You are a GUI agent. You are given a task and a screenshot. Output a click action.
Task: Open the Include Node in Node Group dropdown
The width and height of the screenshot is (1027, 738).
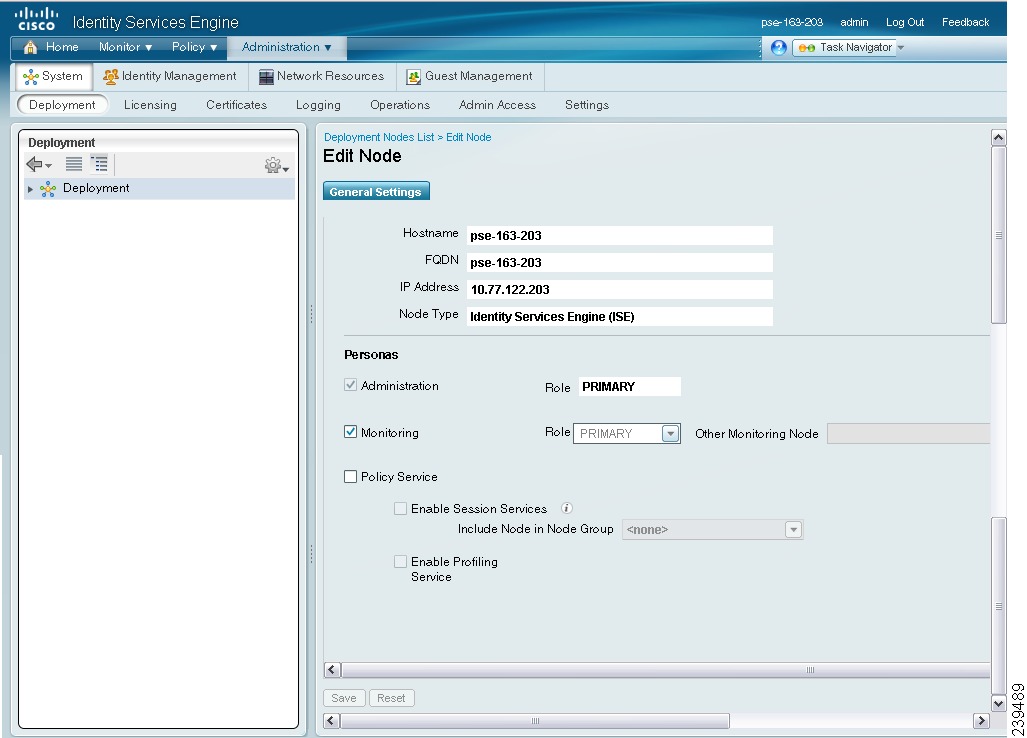pos(713,529)
